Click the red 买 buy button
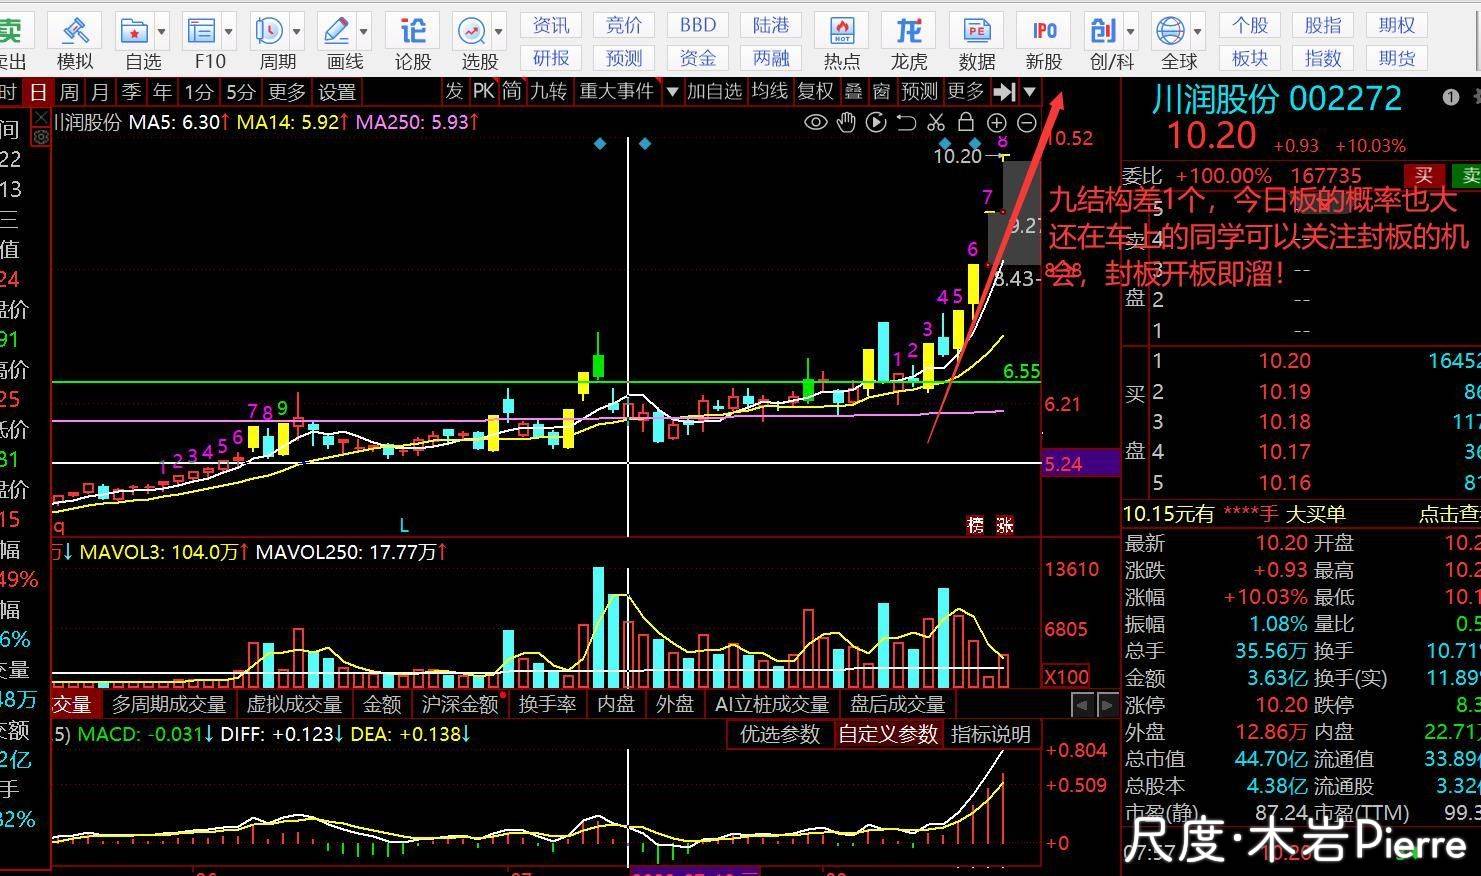The width and height of the screenshot is (1481, 876). click(1424, 176)
